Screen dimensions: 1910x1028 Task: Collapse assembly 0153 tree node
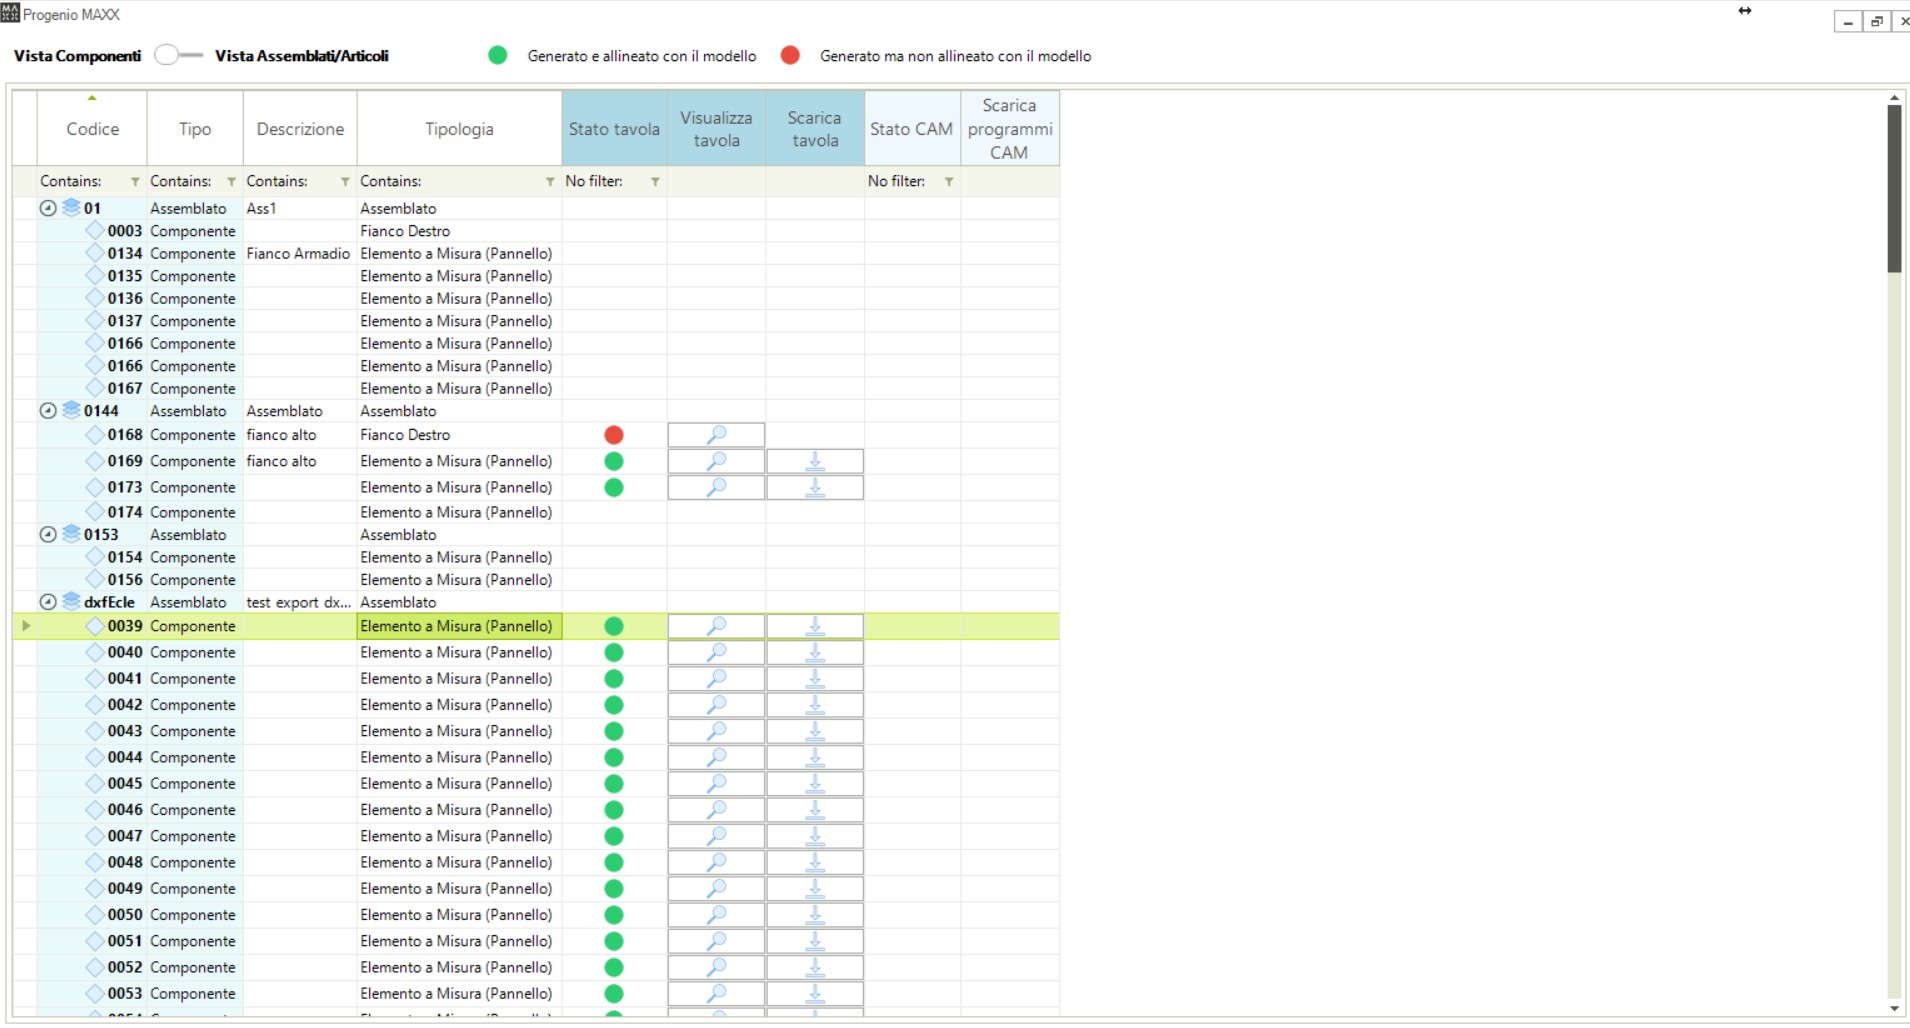click(47, 535)
